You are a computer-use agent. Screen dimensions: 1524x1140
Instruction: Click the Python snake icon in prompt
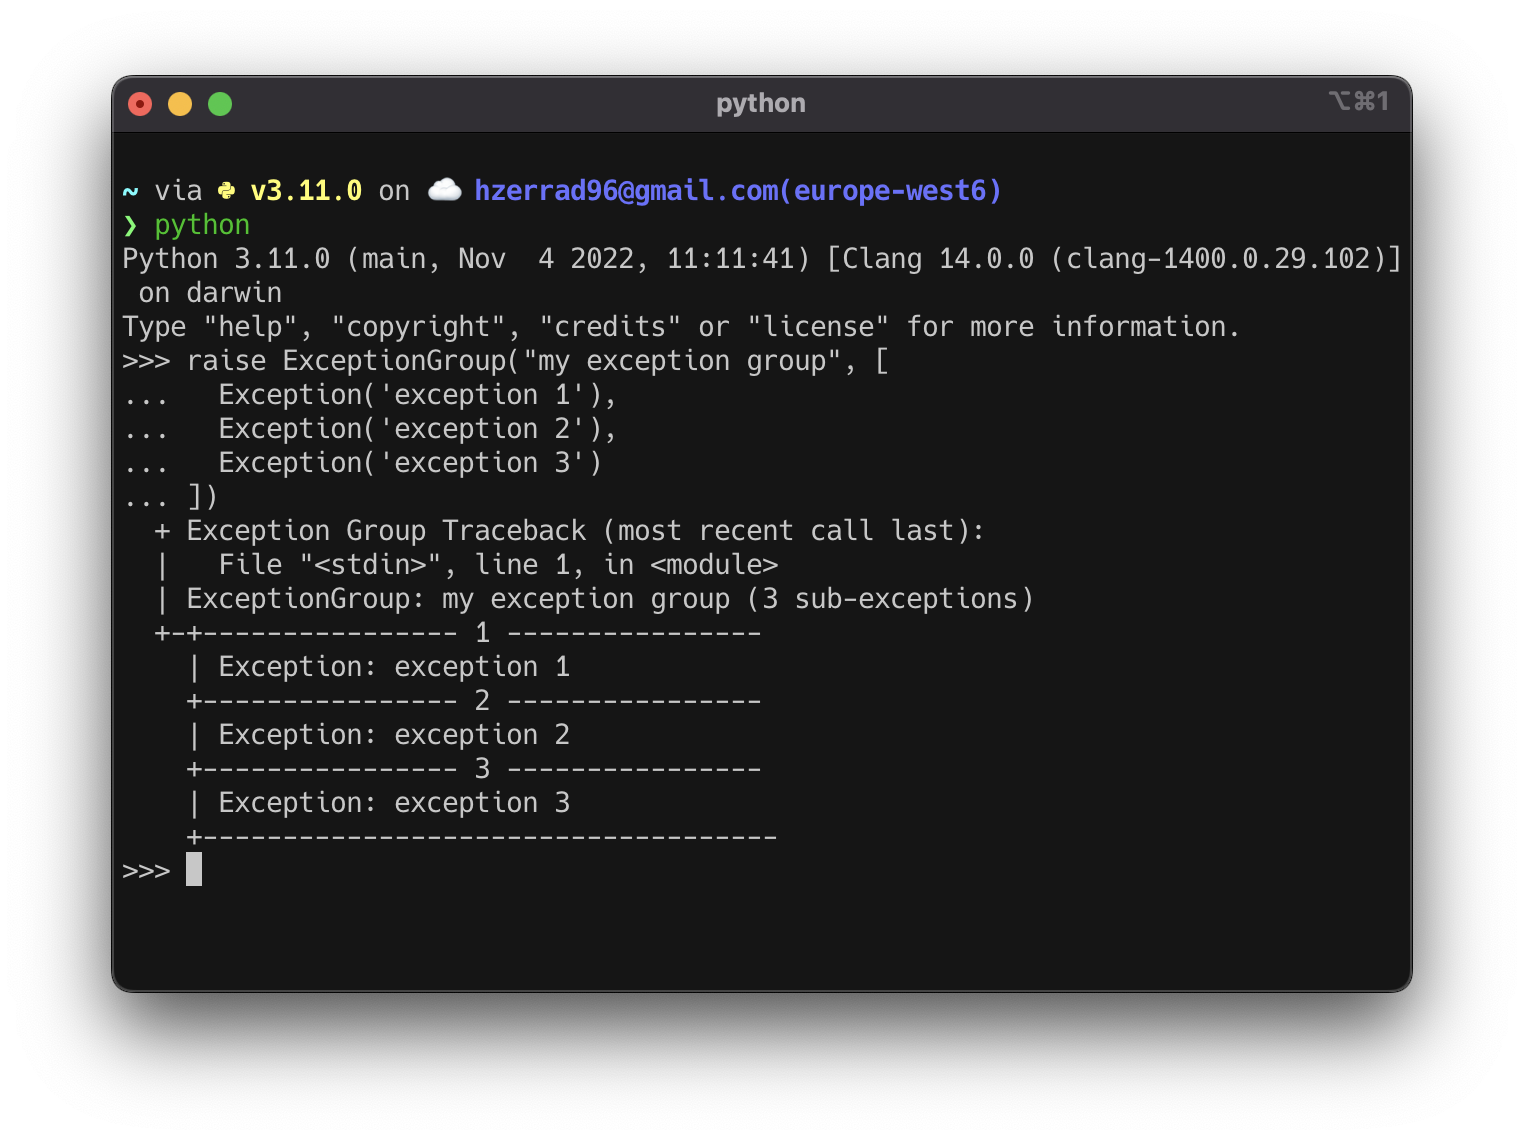tap(227, 190)
